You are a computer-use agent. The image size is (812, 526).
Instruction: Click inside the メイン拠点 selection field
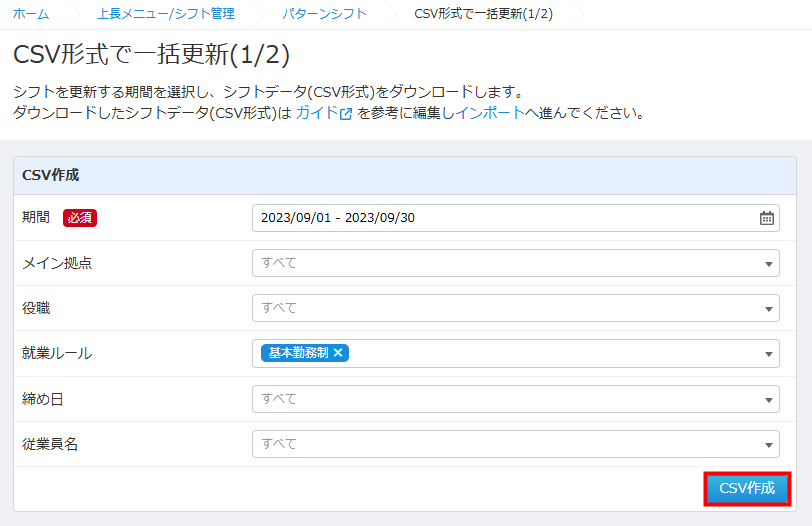[x=500, y=263]
